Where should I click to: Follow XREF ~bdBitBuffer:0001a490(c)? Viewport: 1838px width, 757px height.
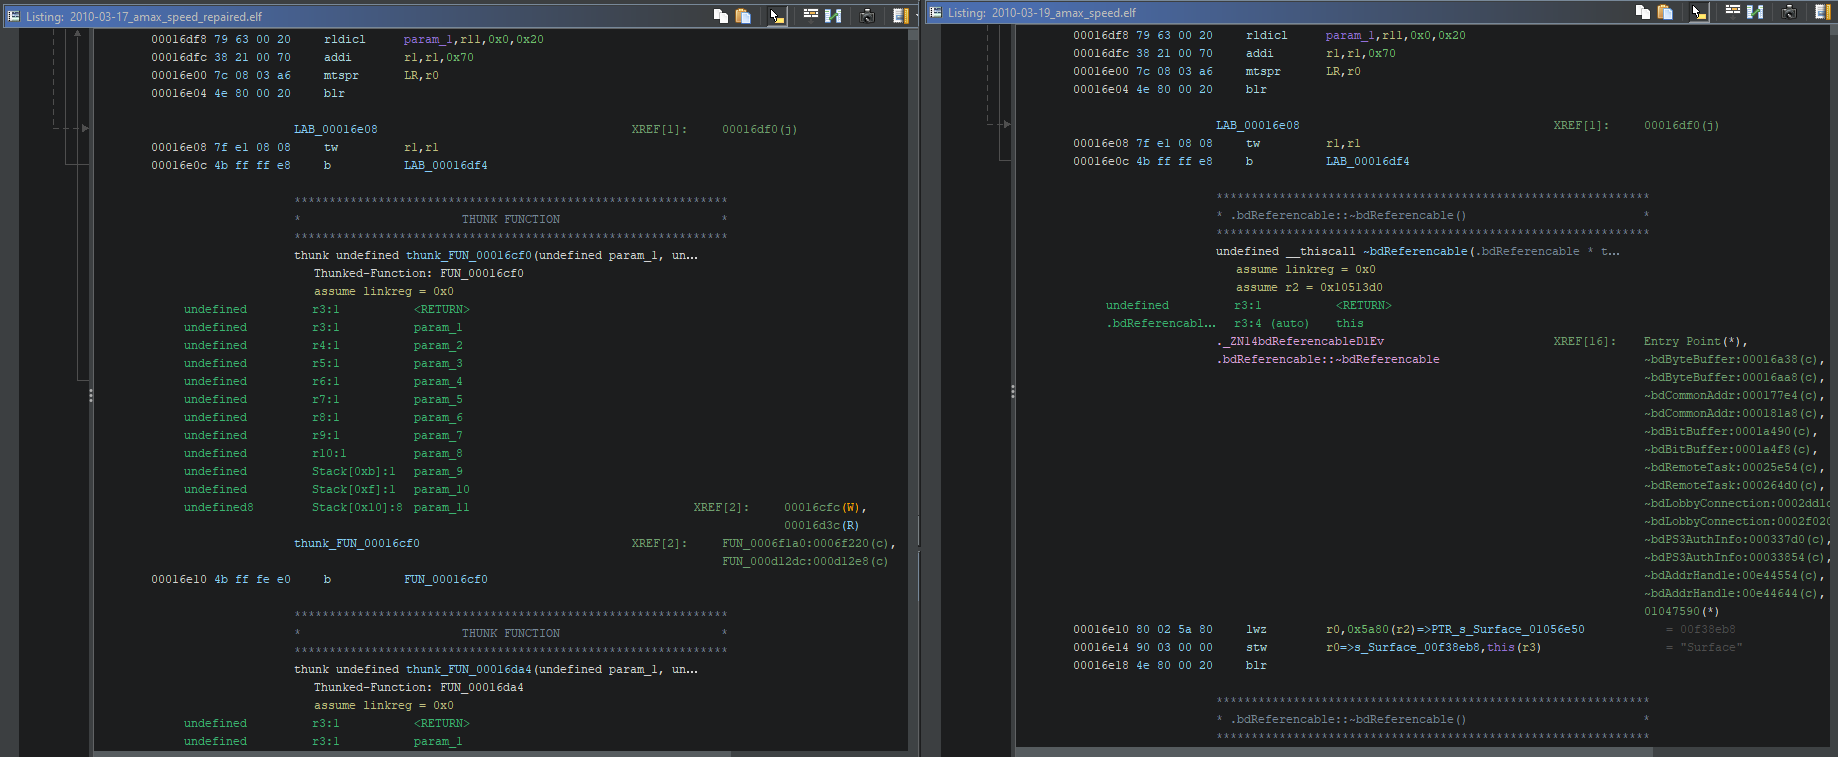click(1730, 432)
